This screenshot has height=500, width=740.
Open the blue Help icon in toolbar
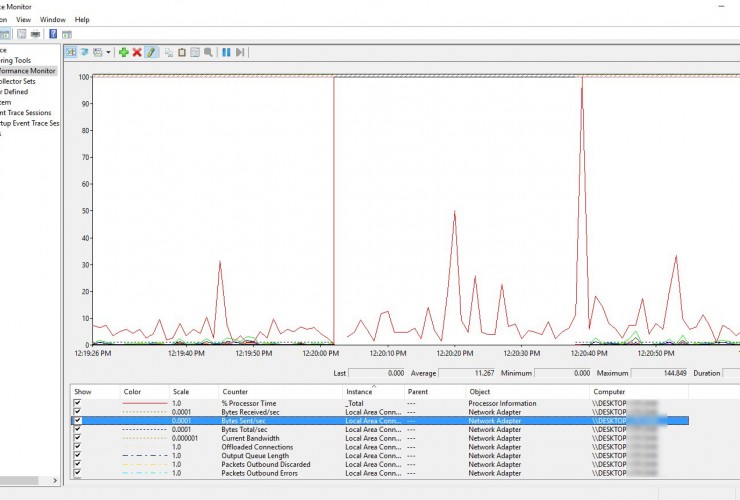pyautogui.click(x=53, y=34)
